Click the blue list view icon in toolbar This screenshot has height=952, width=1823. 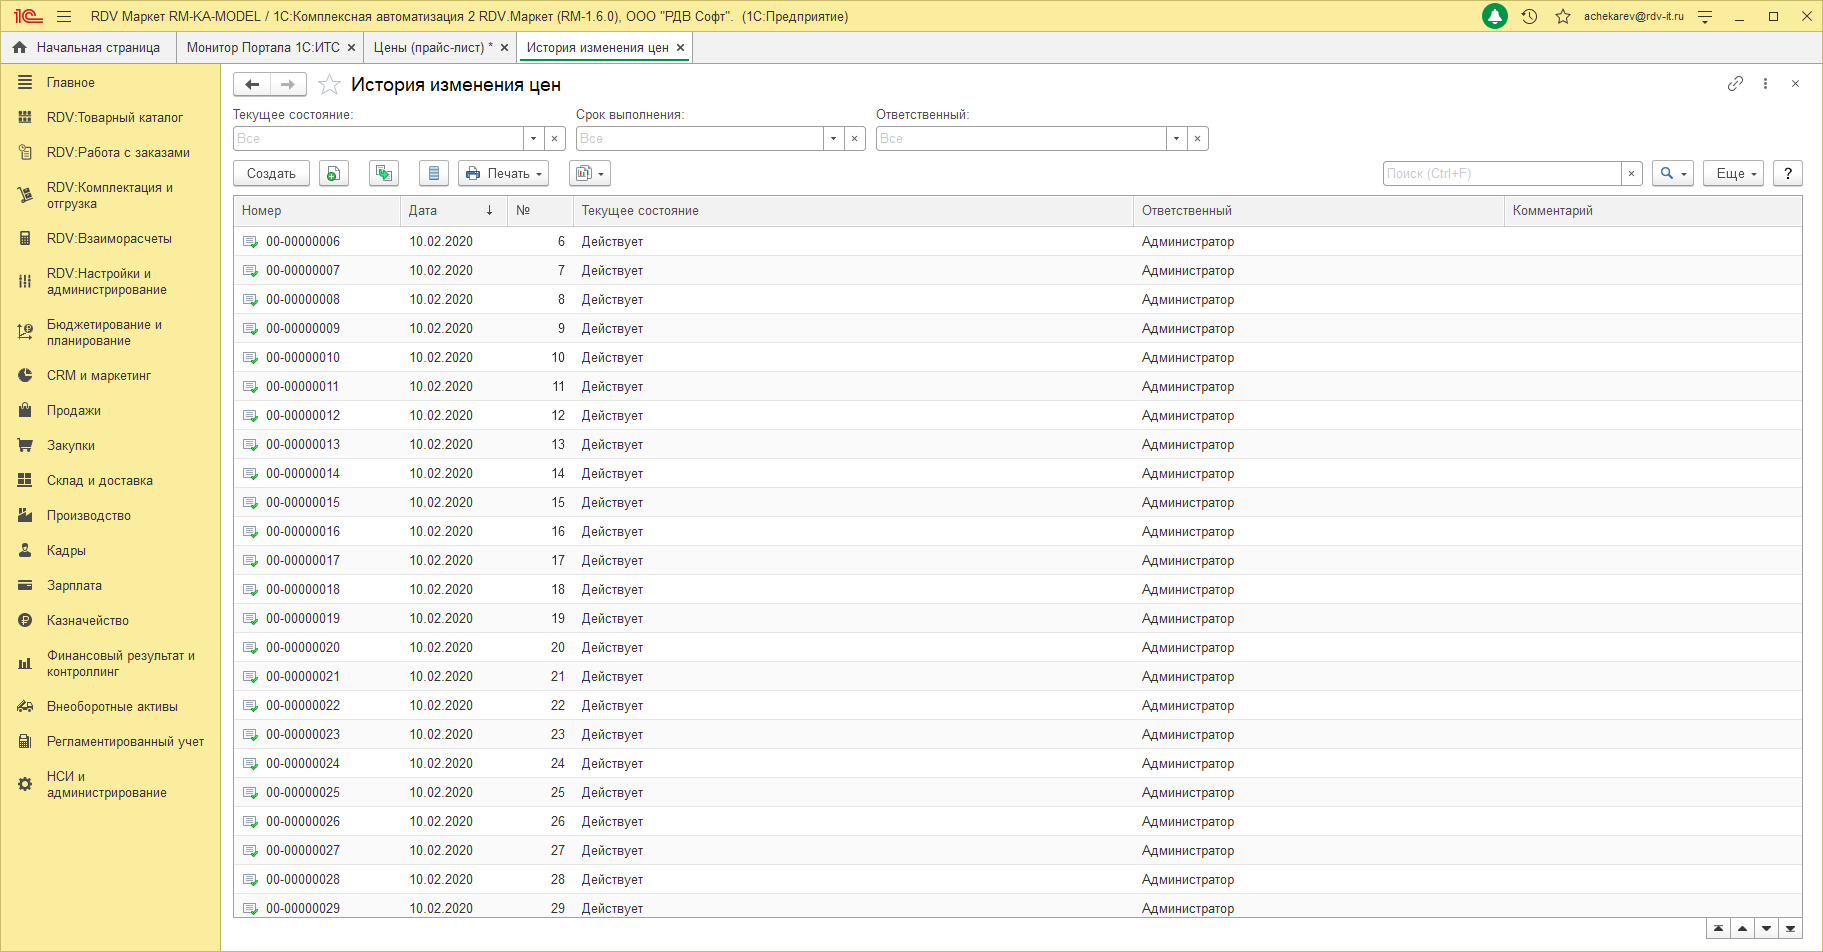coord(433,174)
